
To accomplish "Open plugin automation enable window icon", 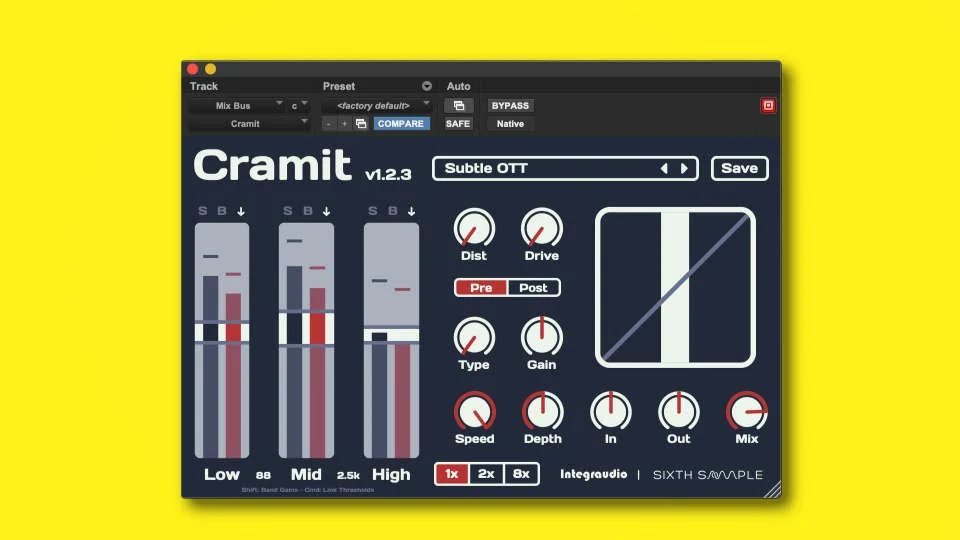I will pyautogui.click(x=459, y=105).
